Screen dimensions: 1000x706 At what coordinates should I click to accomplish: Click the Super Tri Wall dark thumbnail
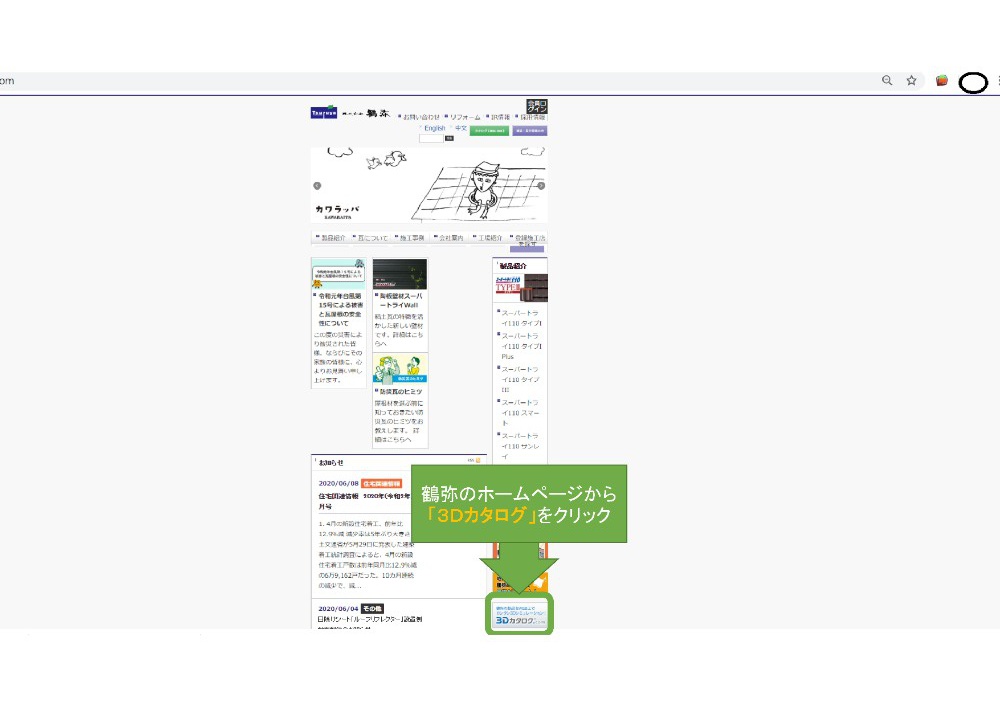coord(400,274)
